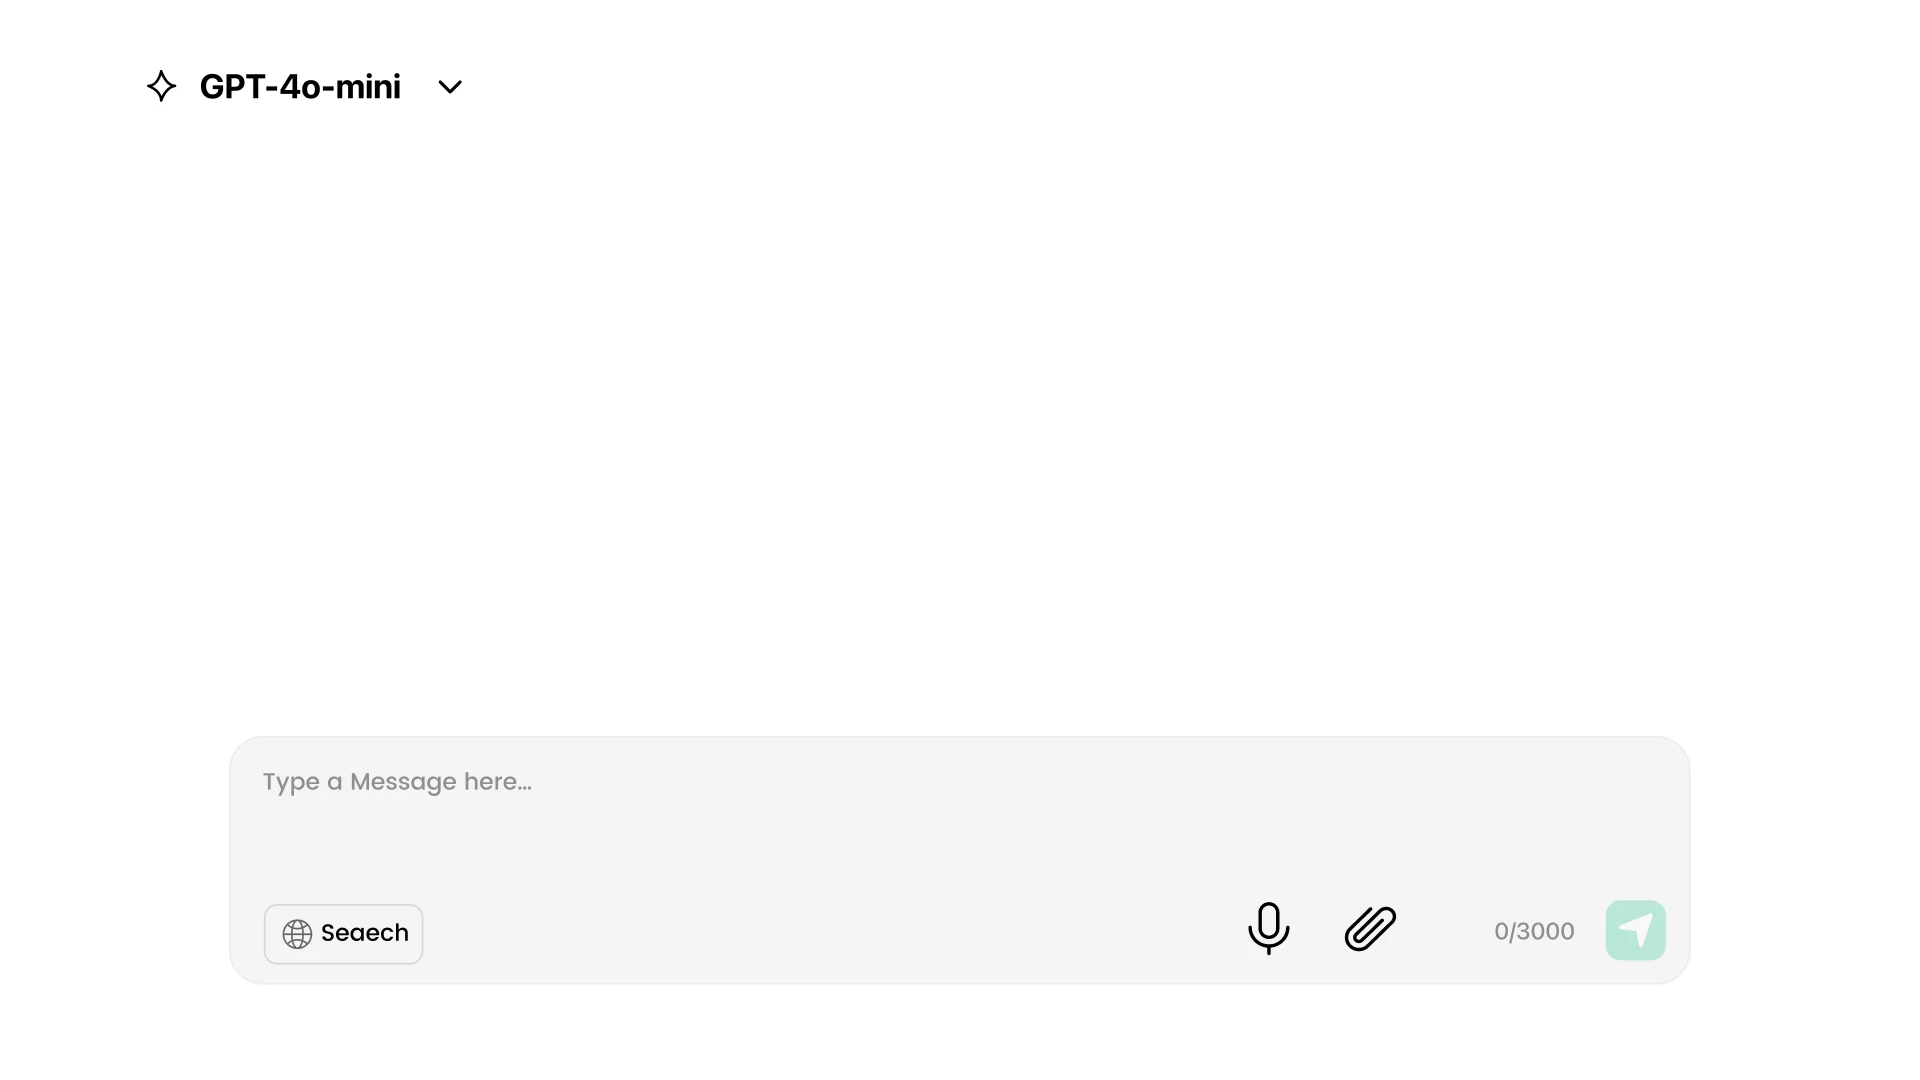Image resolution: width=1920 pixels, height=1080 pixels.
Task: Click the 0/3000 character counter
Action: [x=1533, y=931]
